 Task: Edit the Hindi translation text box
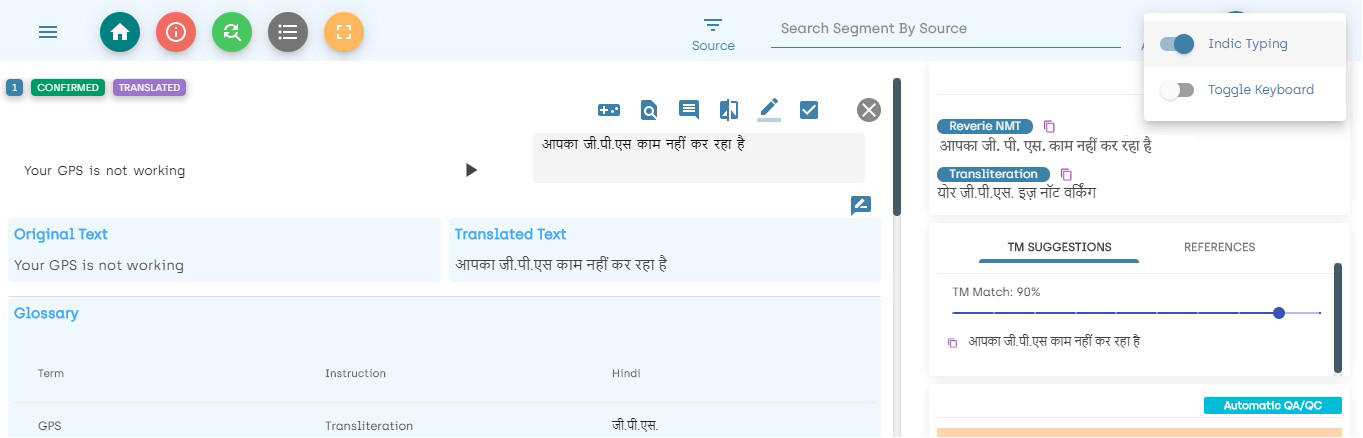coord(699,157)
